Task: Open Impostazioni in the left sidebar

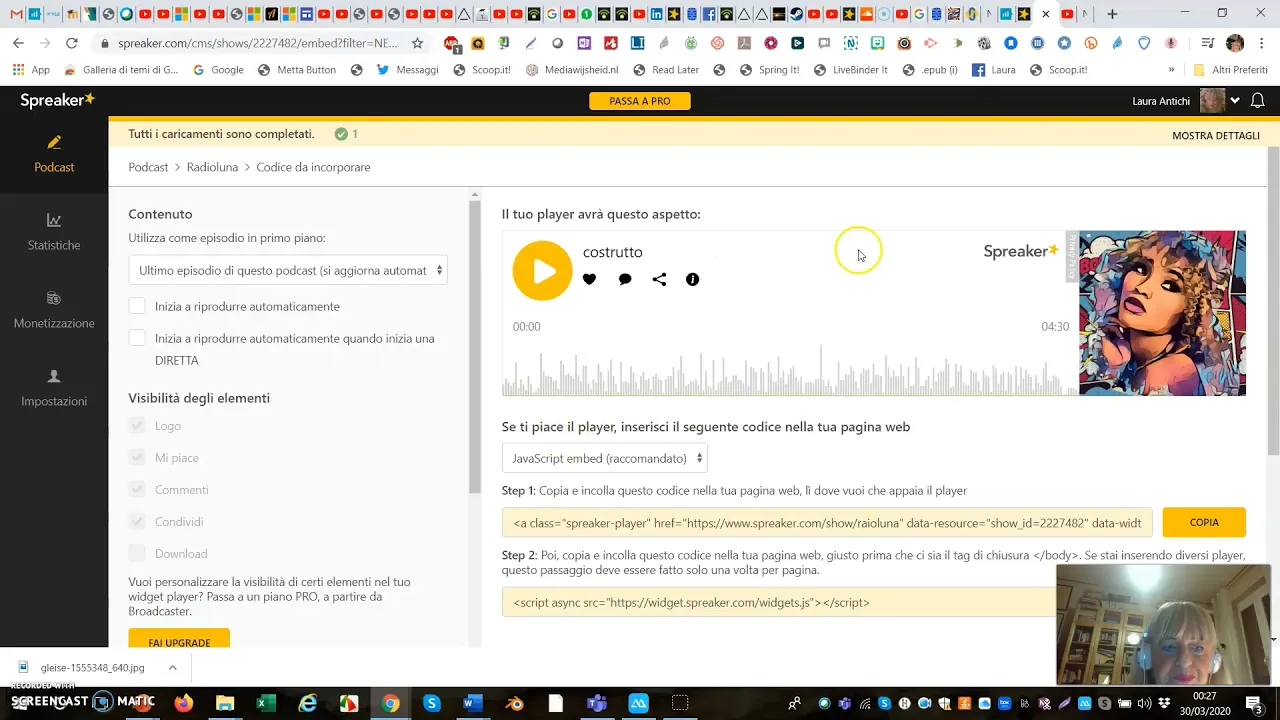Action: pos(54,388)
